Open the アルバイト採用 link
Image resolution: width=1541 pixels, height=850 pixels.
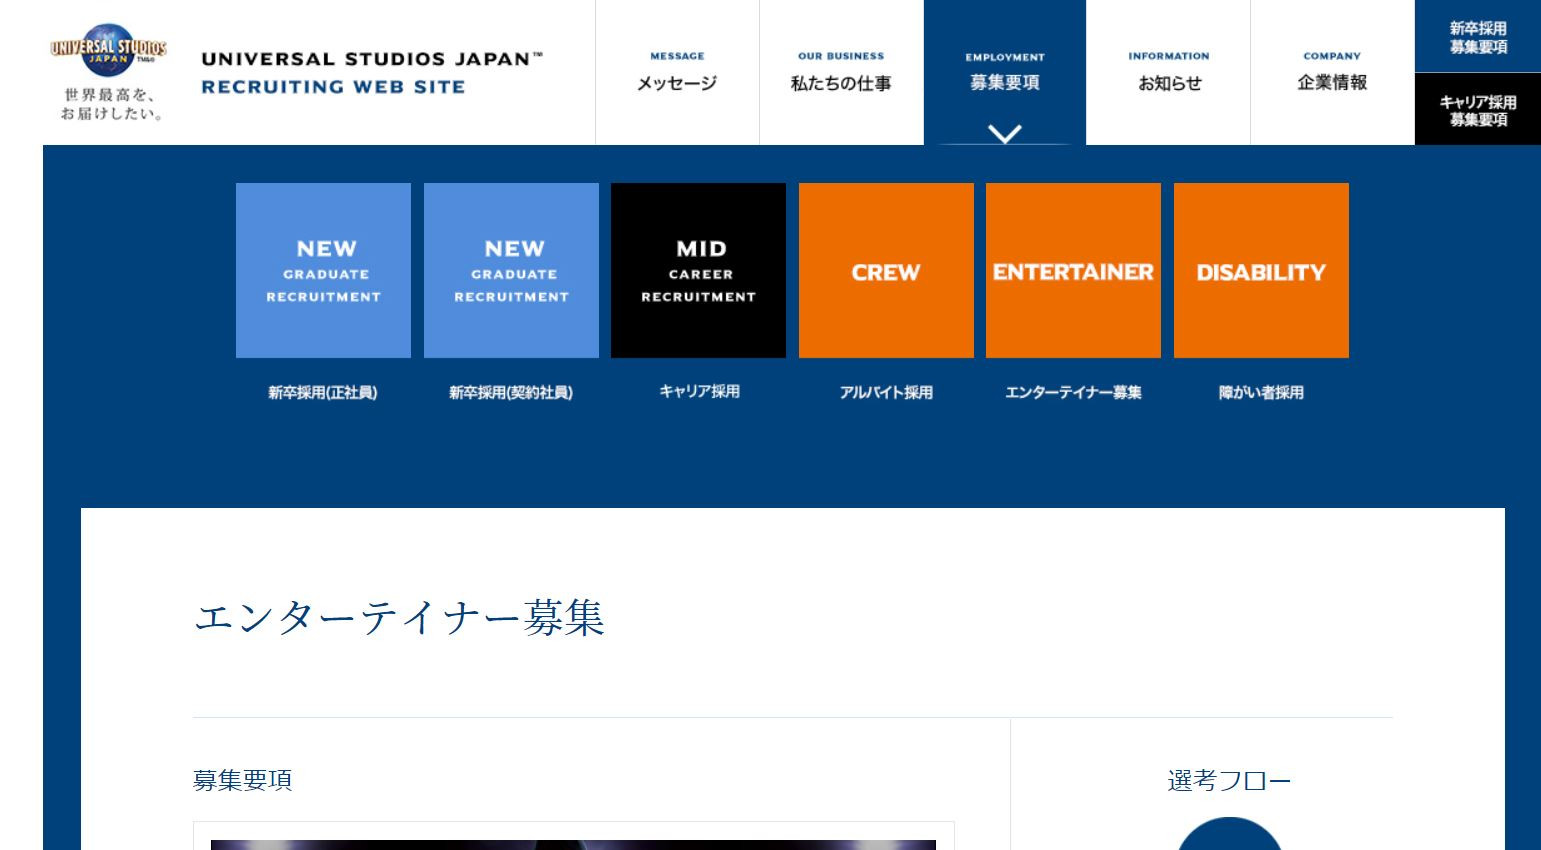tap(886, 393)
